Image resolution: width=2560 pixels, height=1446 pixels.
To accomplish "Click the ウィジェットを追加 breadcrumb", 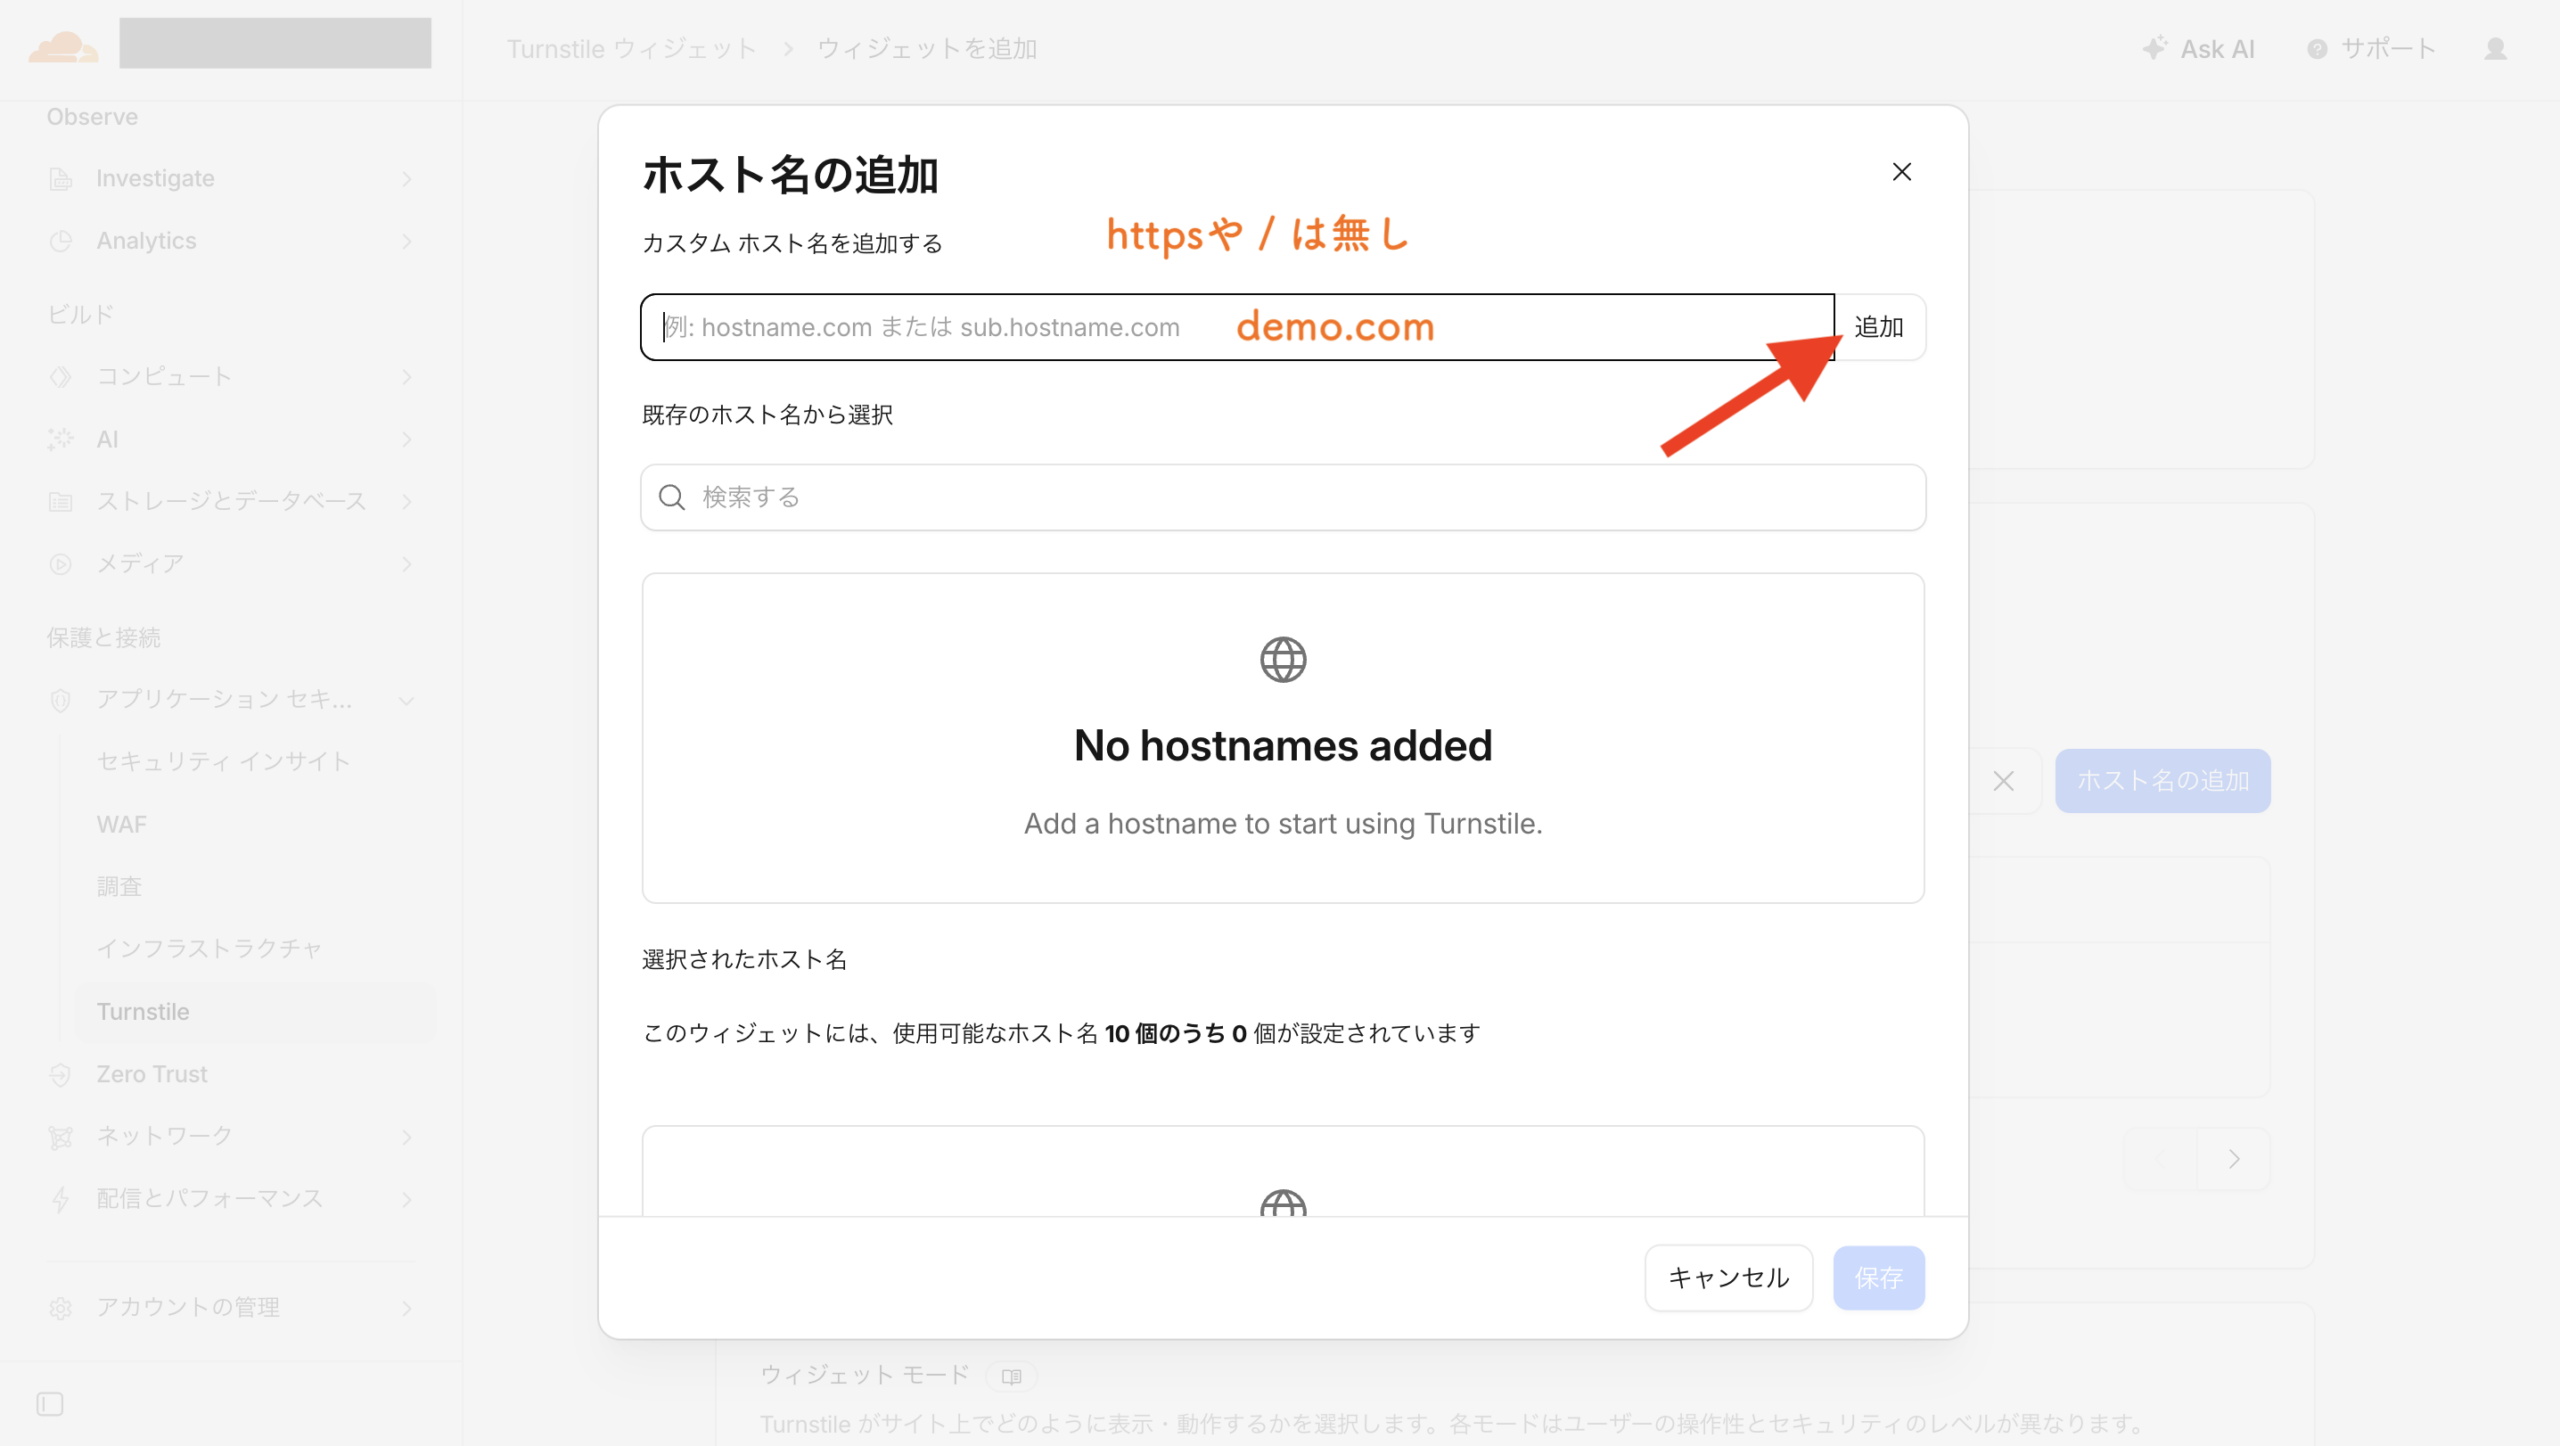I will coord(927,49).
